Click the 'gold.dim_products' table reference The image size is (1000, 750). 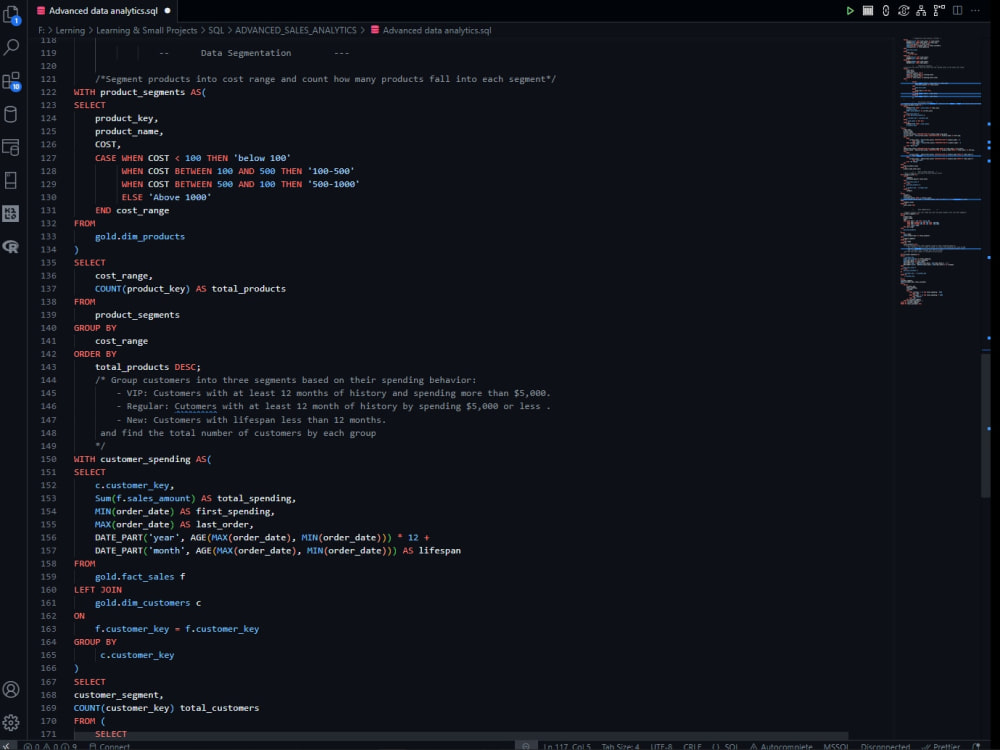click(x=140, y=236)
